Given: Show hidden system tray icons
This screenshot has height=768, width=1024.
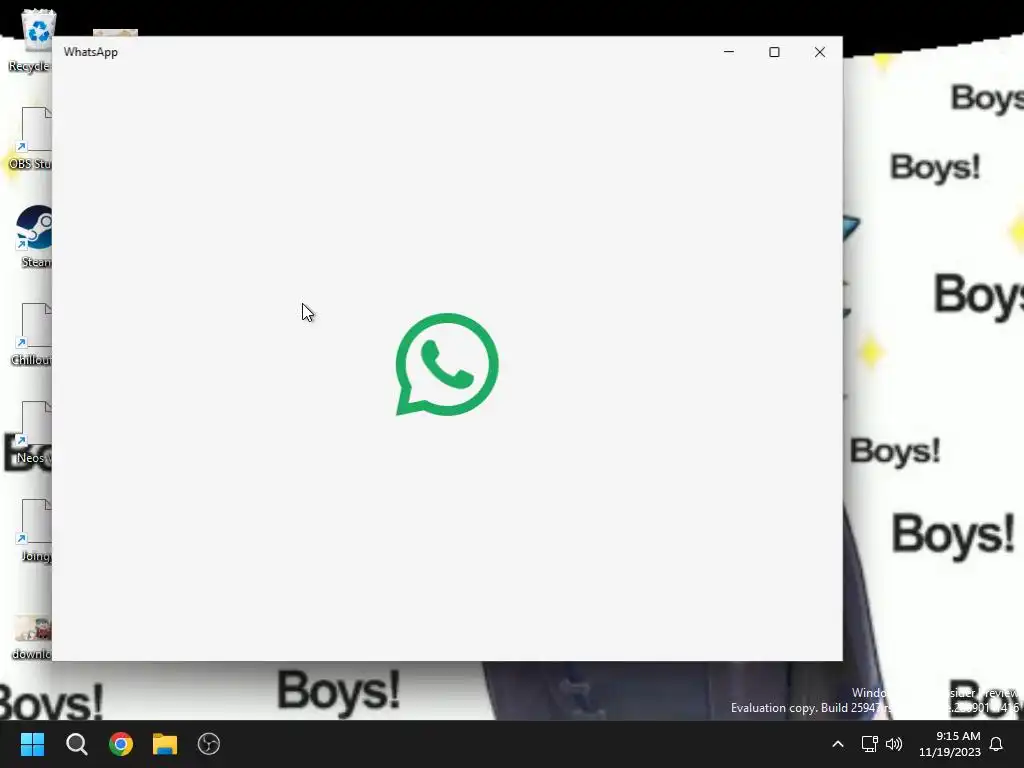Looking at the screenshot, I should (x=838, y=744).
